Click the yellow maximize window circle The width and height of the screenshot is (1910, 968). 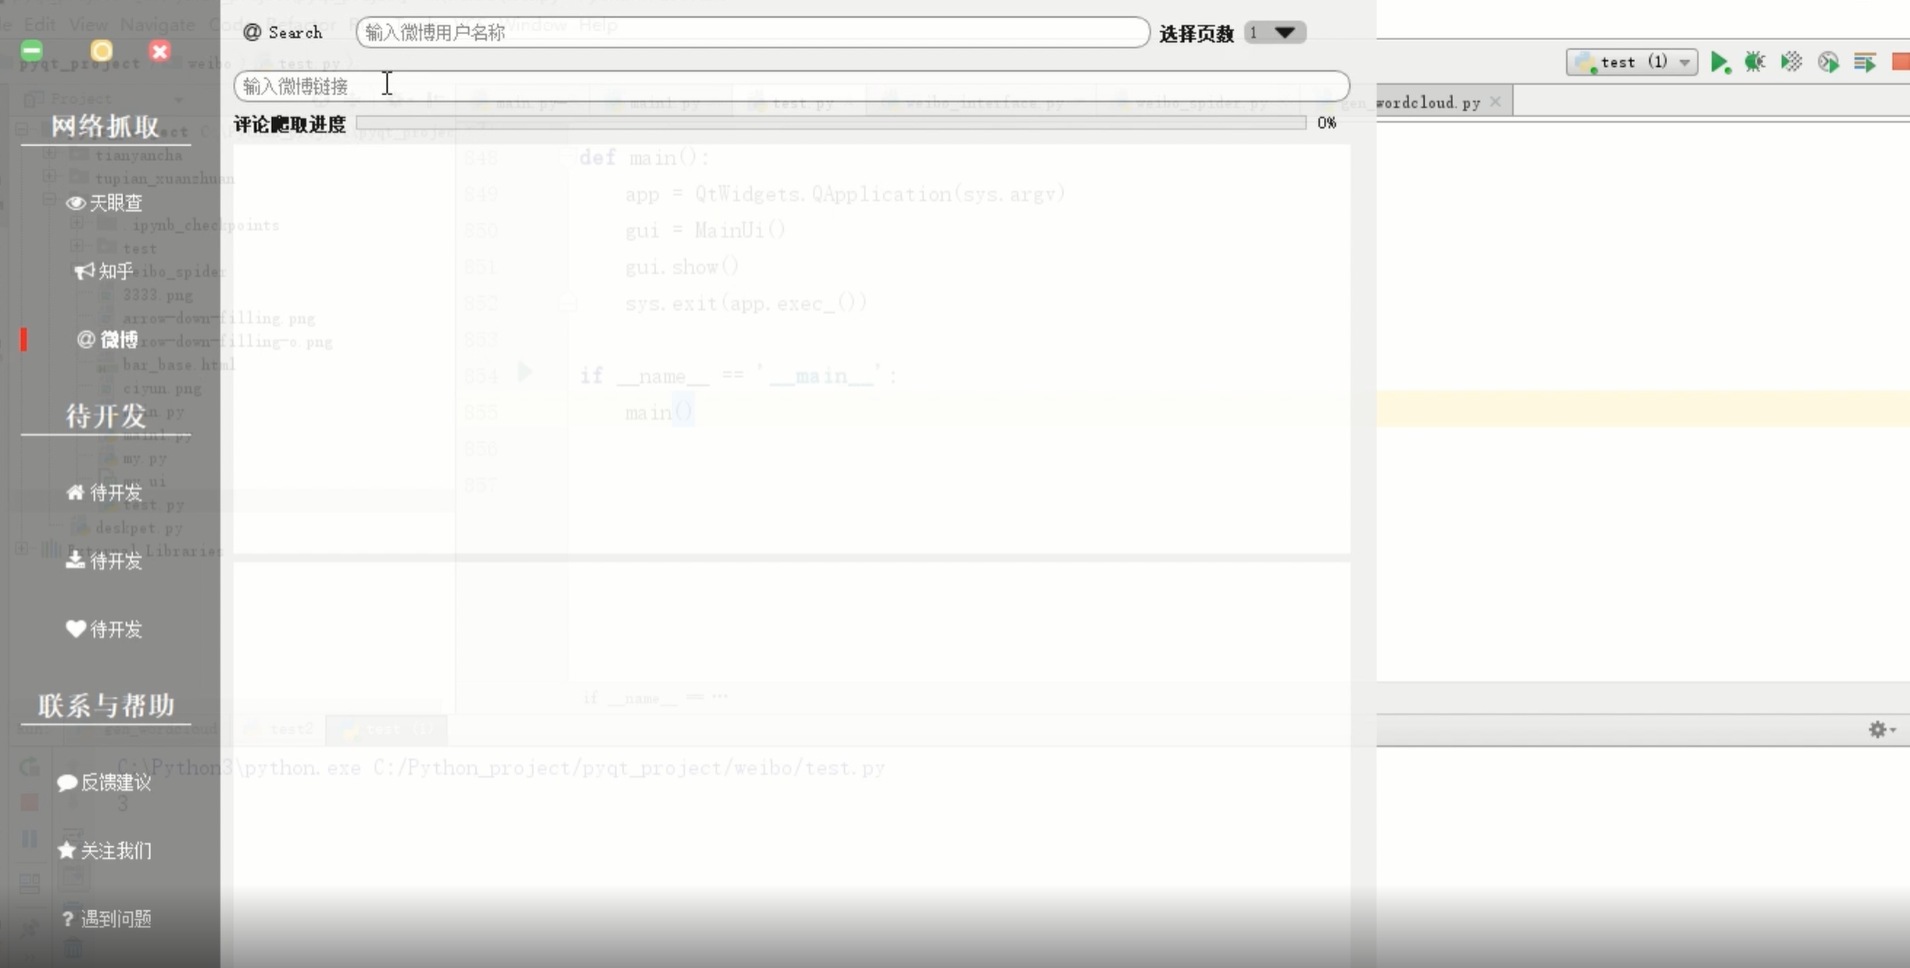(101, 51)
